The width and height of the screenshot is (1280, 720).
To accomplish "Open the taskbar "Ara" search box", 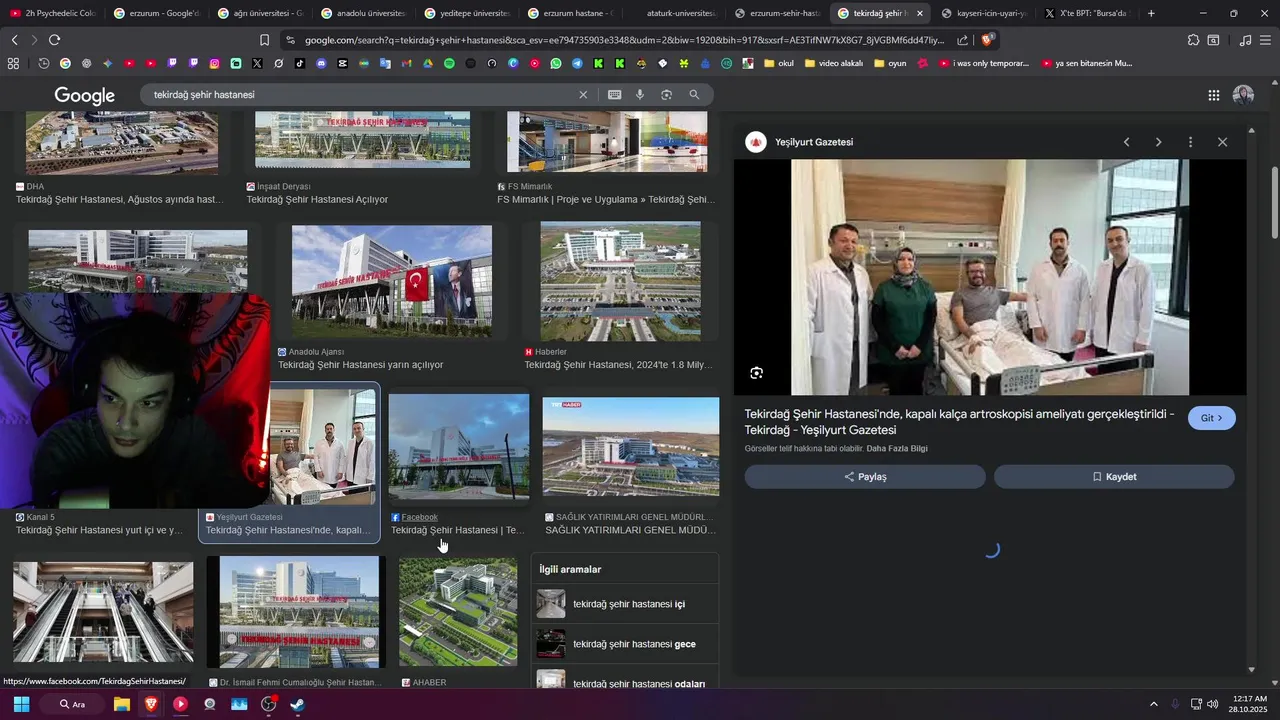I will pos(72,704).
